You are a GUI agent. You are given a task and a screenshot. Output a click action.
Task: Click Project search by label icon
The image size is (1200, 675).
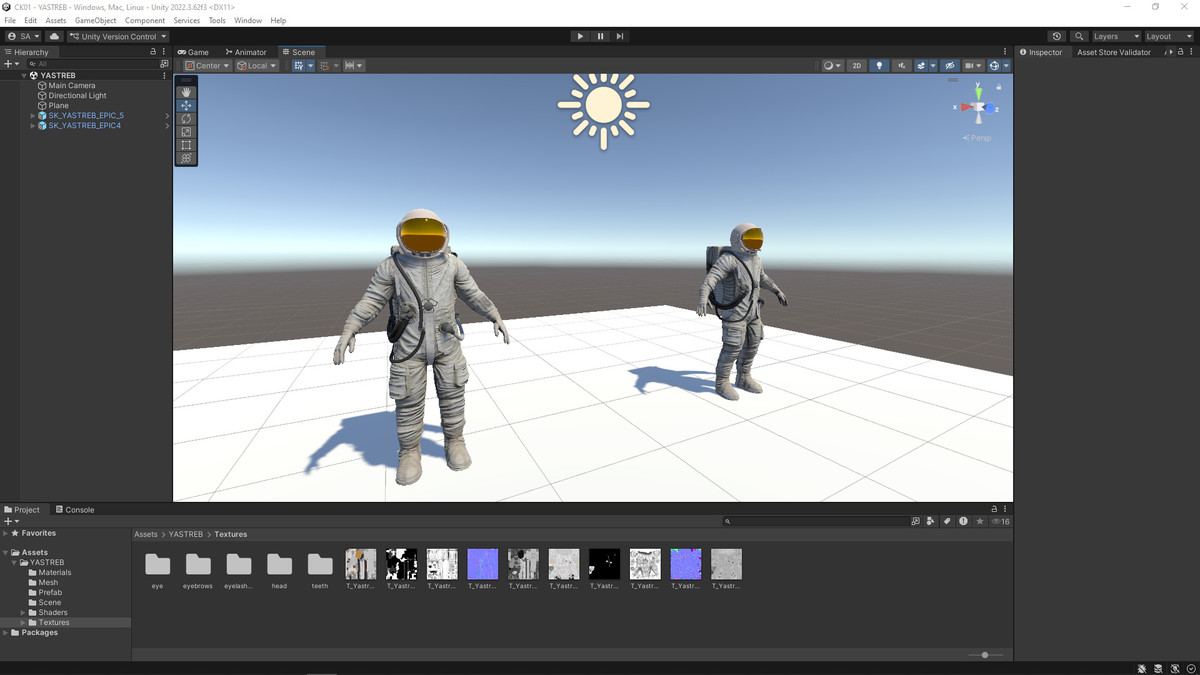[x=947, y=521]
